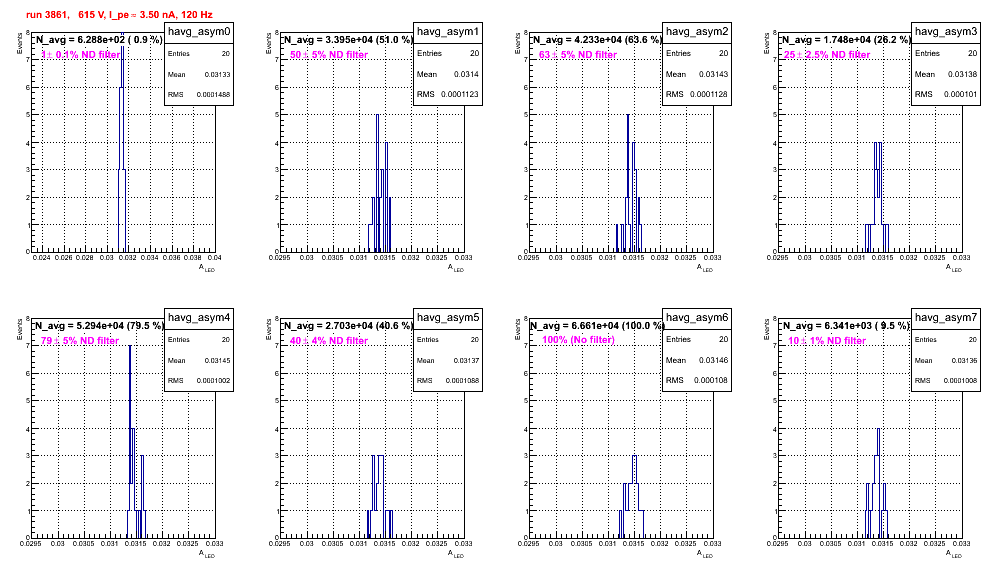
Task: Click the RMS value 0.0001088
Action: tap(462, 381)
